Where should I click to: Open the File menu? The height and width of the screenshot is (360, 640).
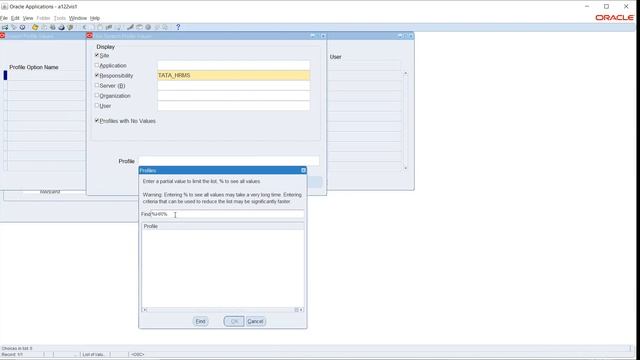(x=4, y=18)
